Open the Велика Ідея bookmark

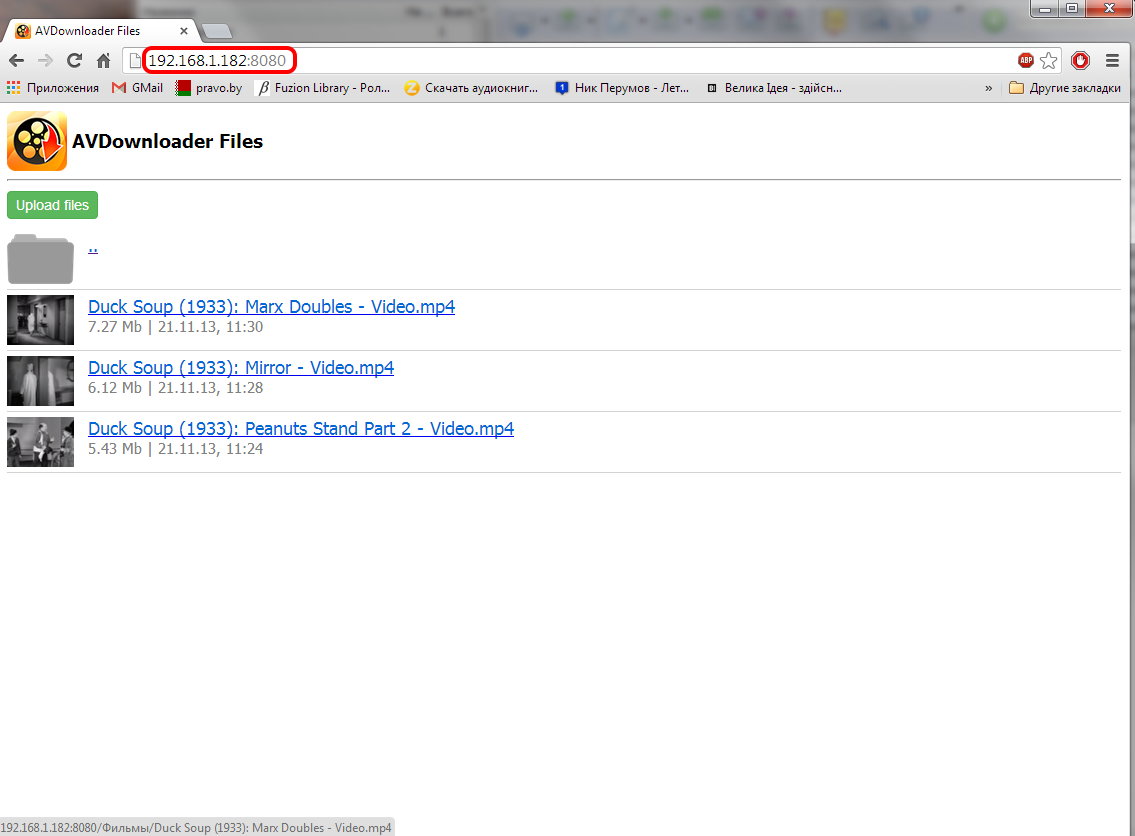pyautogui.click(x=774, y=88)
